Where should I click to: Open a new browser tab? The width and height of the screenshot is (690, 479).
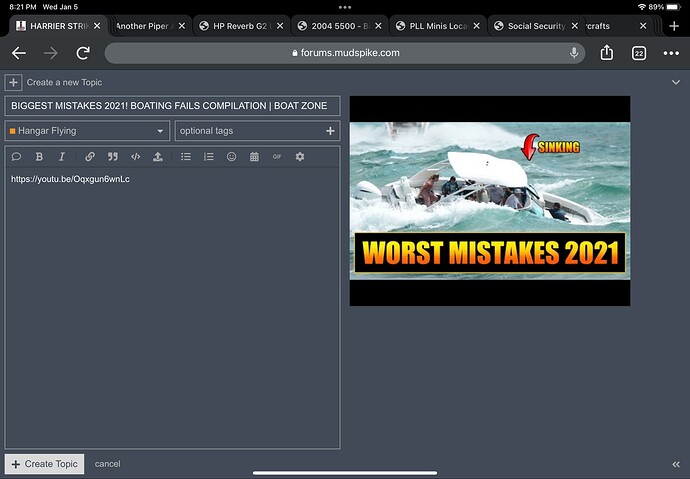674,26
